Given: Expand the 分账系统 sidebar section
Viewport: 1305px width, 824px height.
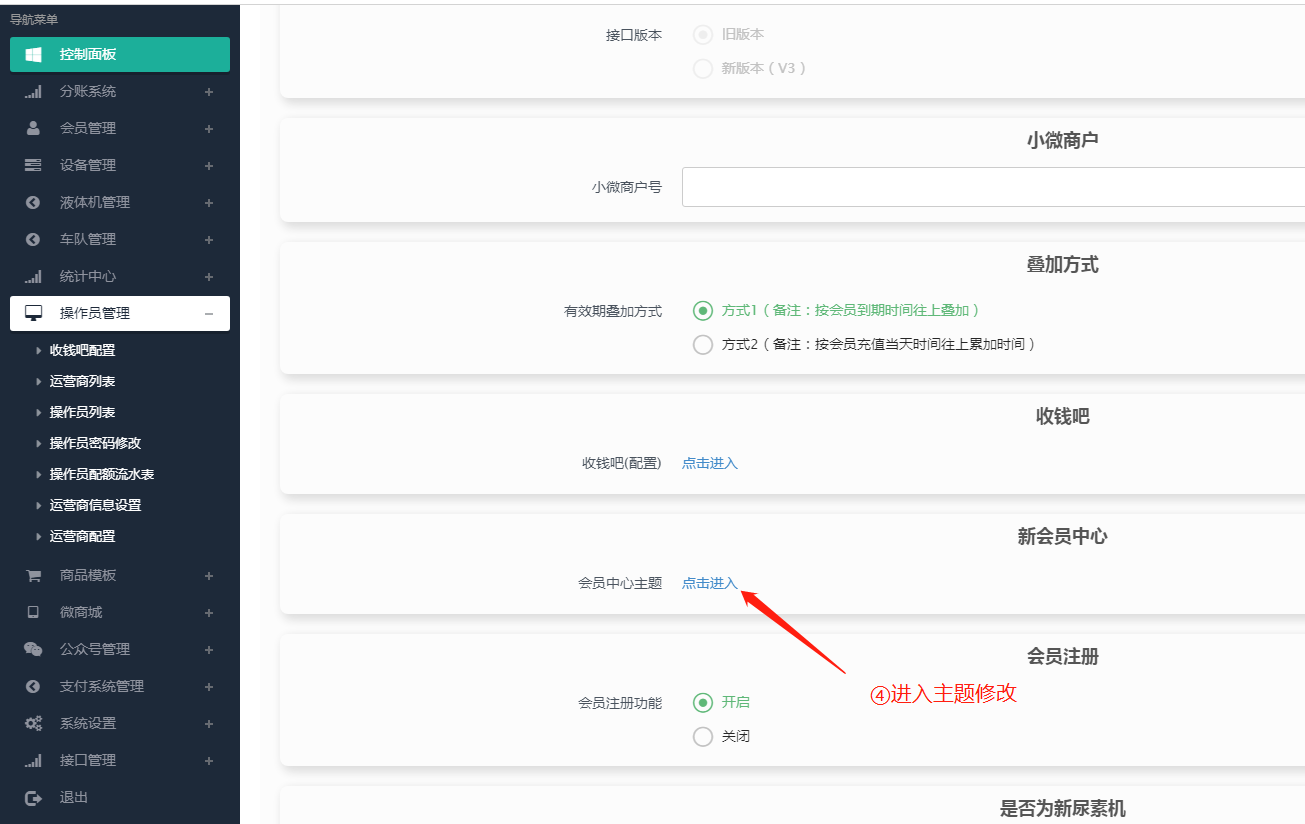Looking at the screenshot, I should 208,91.
